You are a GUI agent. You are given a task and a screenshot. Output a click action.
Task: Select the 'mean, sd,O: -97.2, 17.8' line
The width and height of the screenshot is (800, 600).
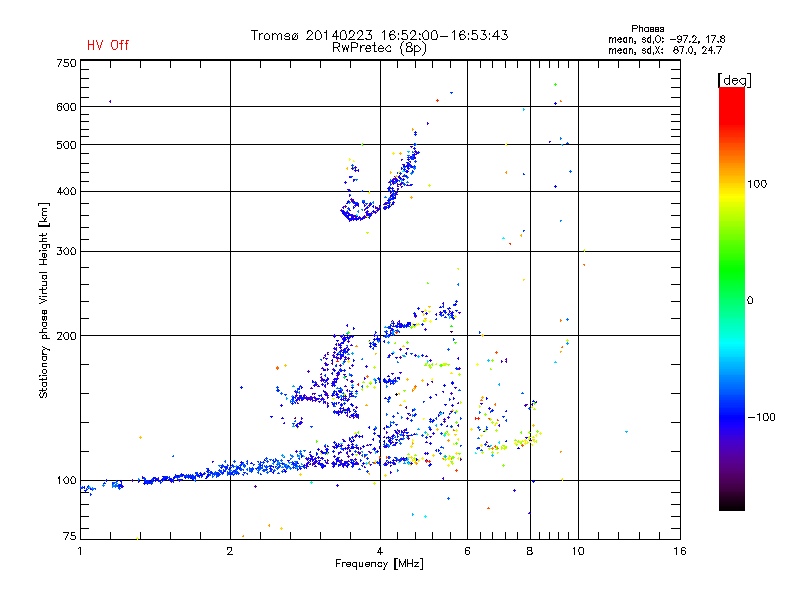coord(666,39)
